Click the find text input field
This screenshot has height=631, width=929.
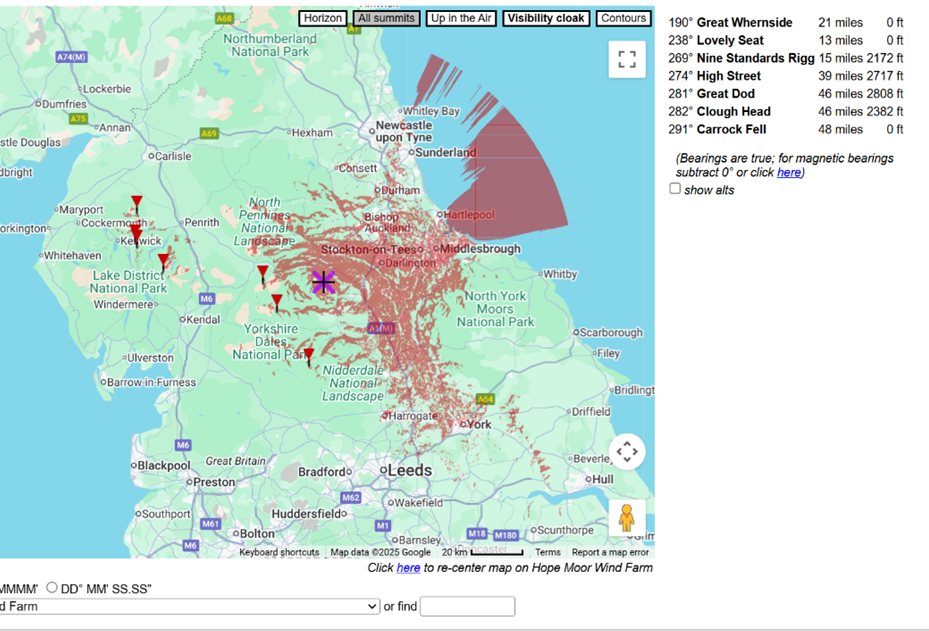[x=467, y=606]
